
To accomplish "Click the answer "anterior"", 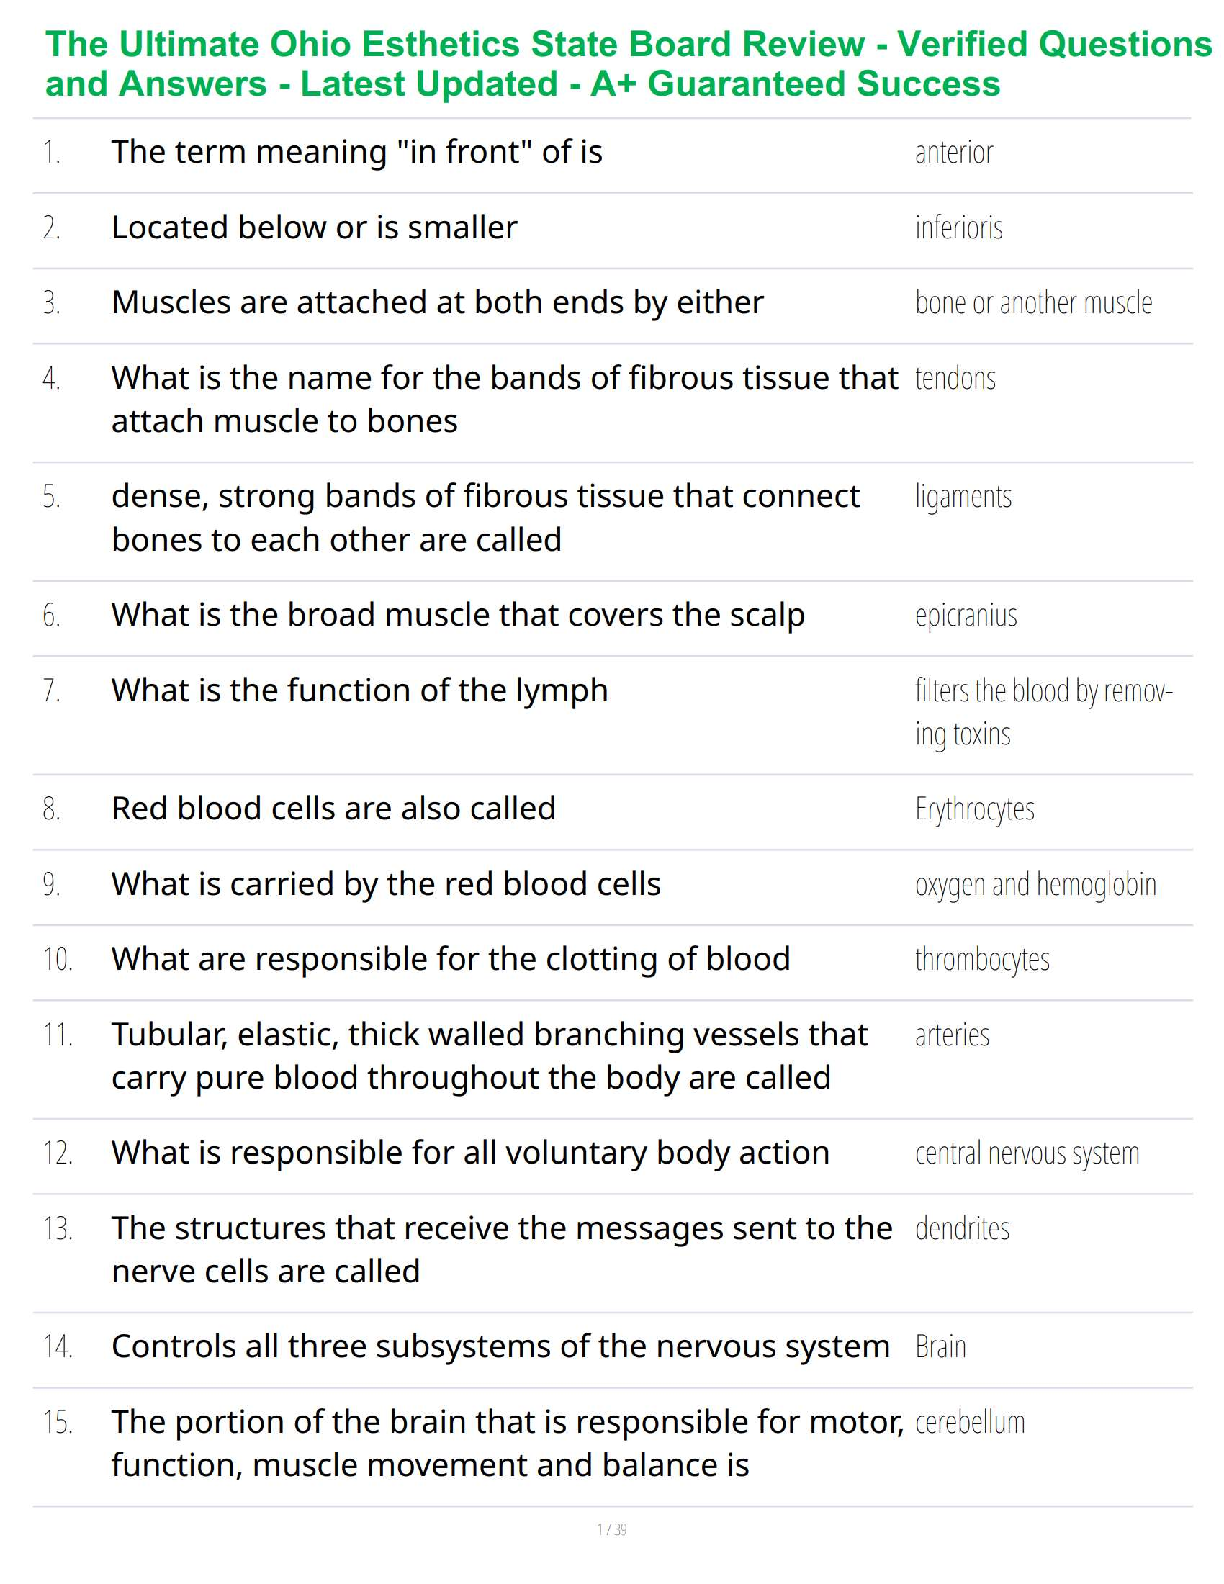I will 954,153.
